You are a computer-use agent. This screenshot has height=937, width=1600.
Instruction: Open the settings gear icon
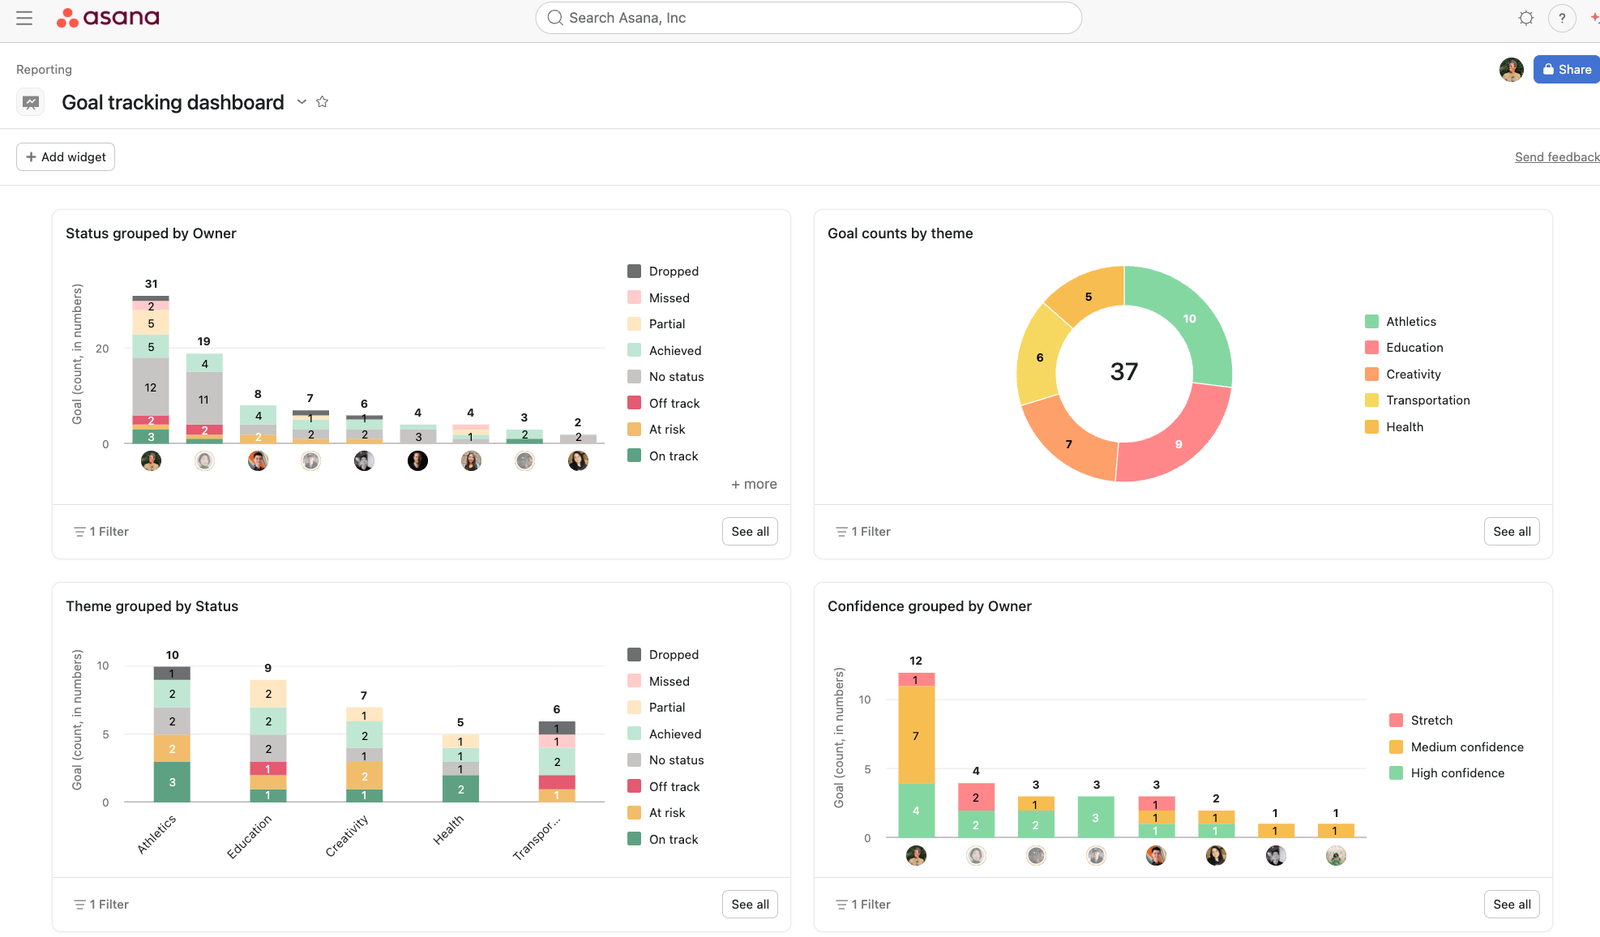[x=1525, y=18]
